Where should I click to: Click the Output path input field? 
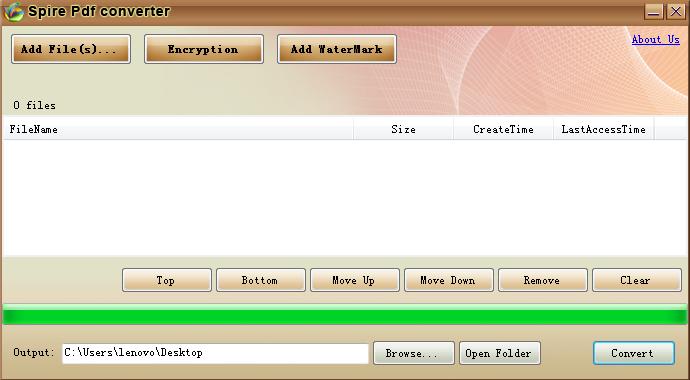click(215, 353)
